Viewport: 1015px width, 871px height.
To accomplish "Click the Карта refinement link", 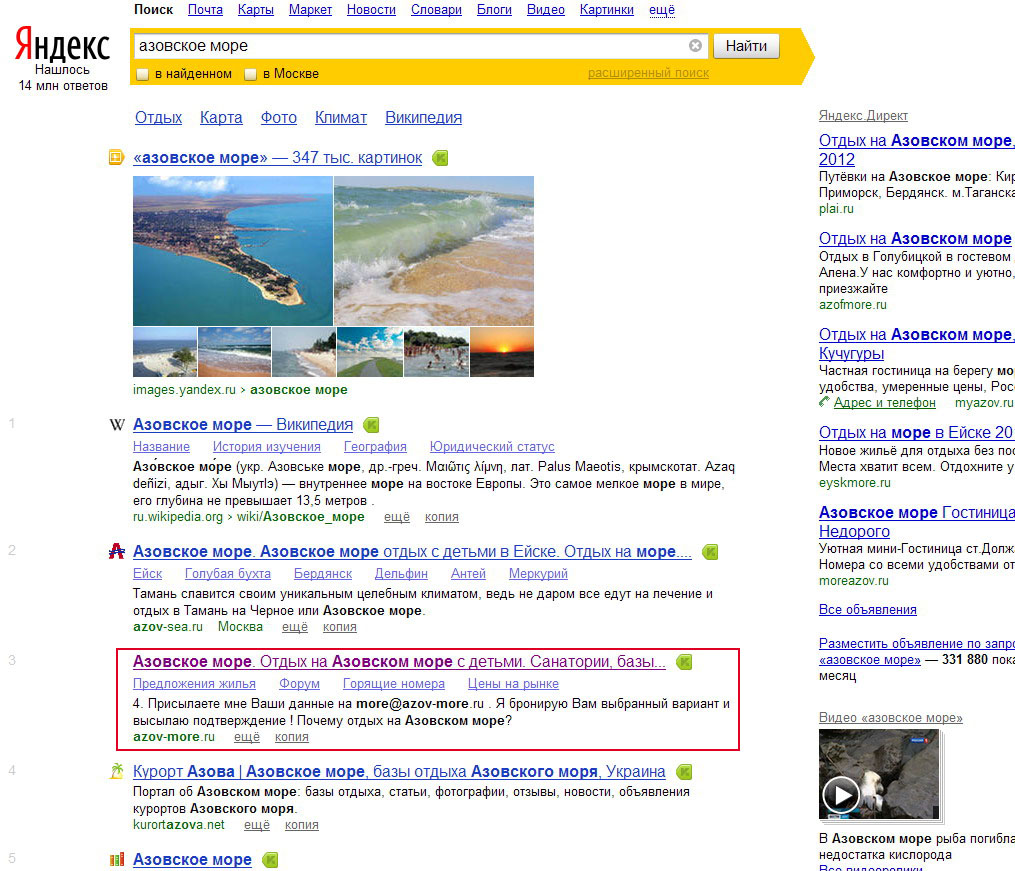I will tap(221, 118).
